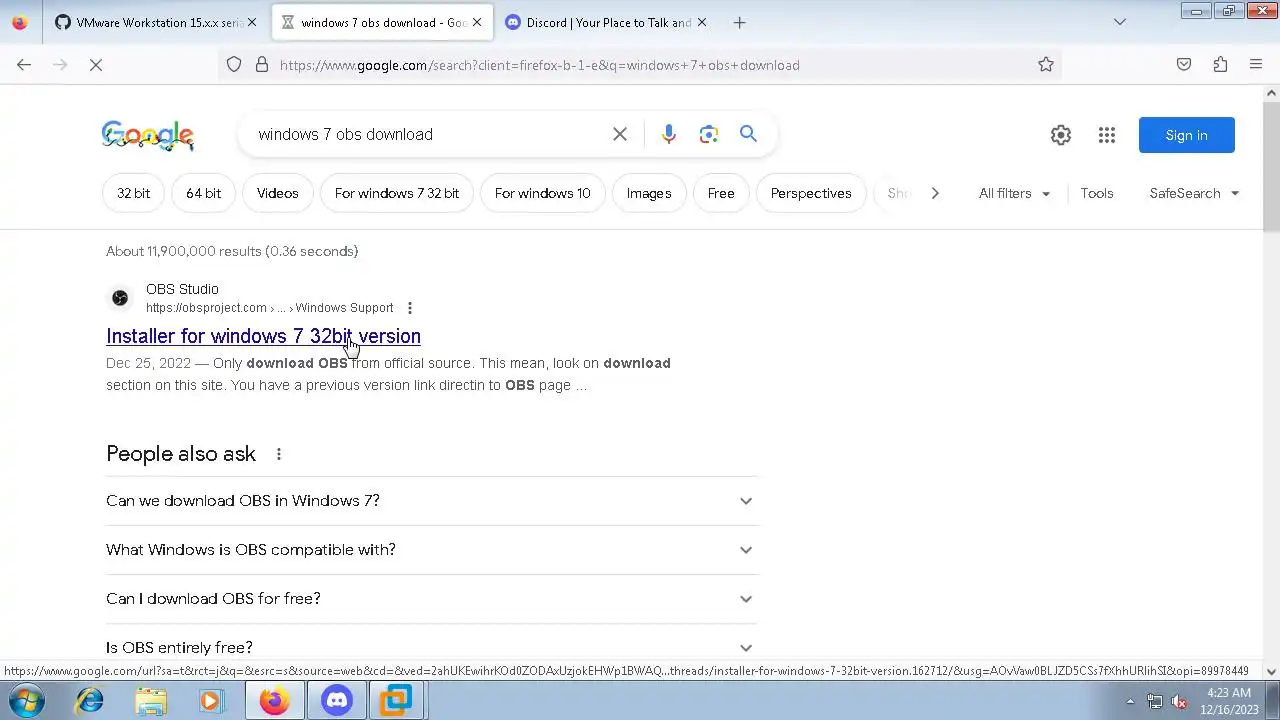The width and height of the screenshot is (1280, 720).
Task: Open the Google apps grid
Action: tap(1107, 135)
